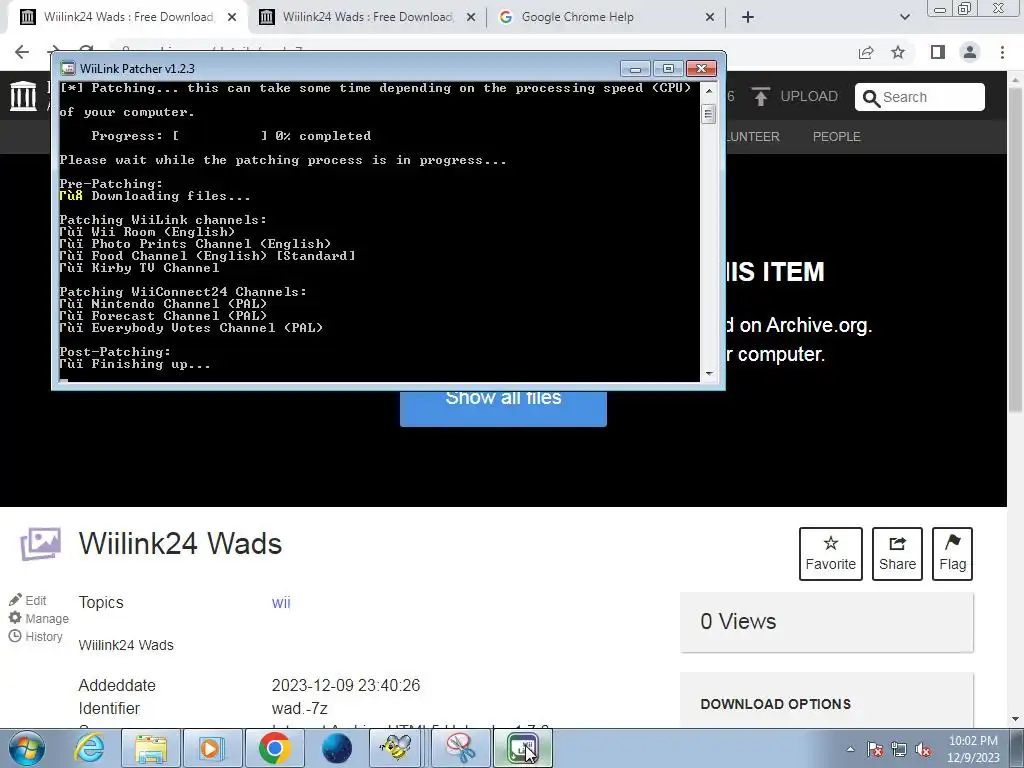This screenshot has width=1024, height=768.
Task: Click the Internet Archive logo
Action: (24, 96)
